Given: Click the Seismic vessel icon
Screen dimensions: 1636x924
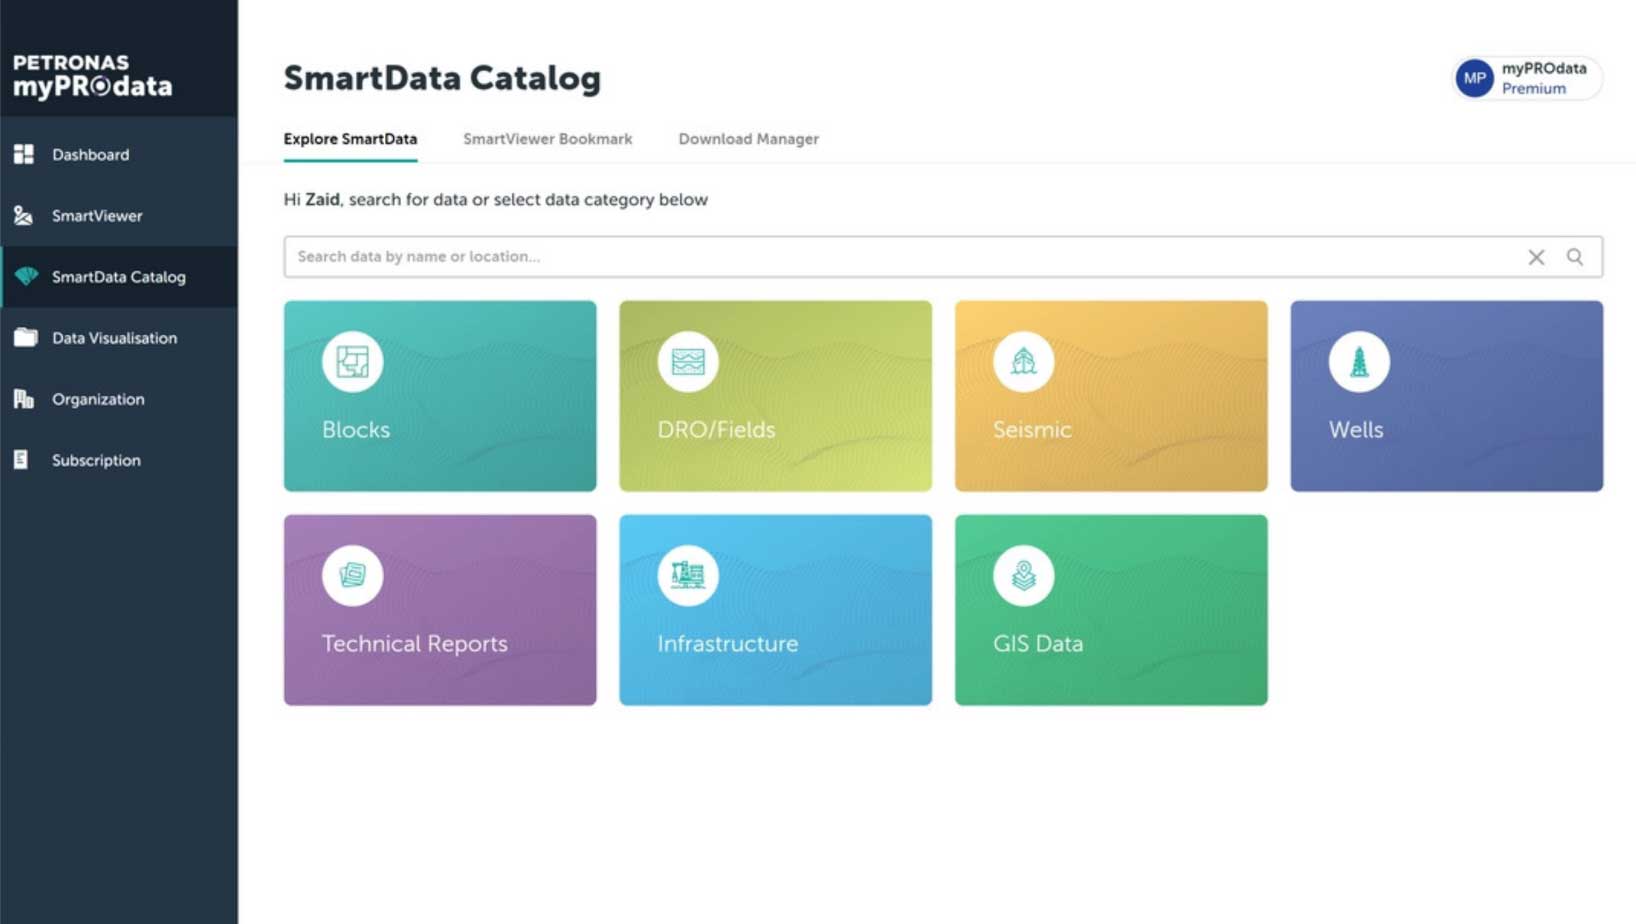Looking at the screenshot, I should coord(1023,361).
